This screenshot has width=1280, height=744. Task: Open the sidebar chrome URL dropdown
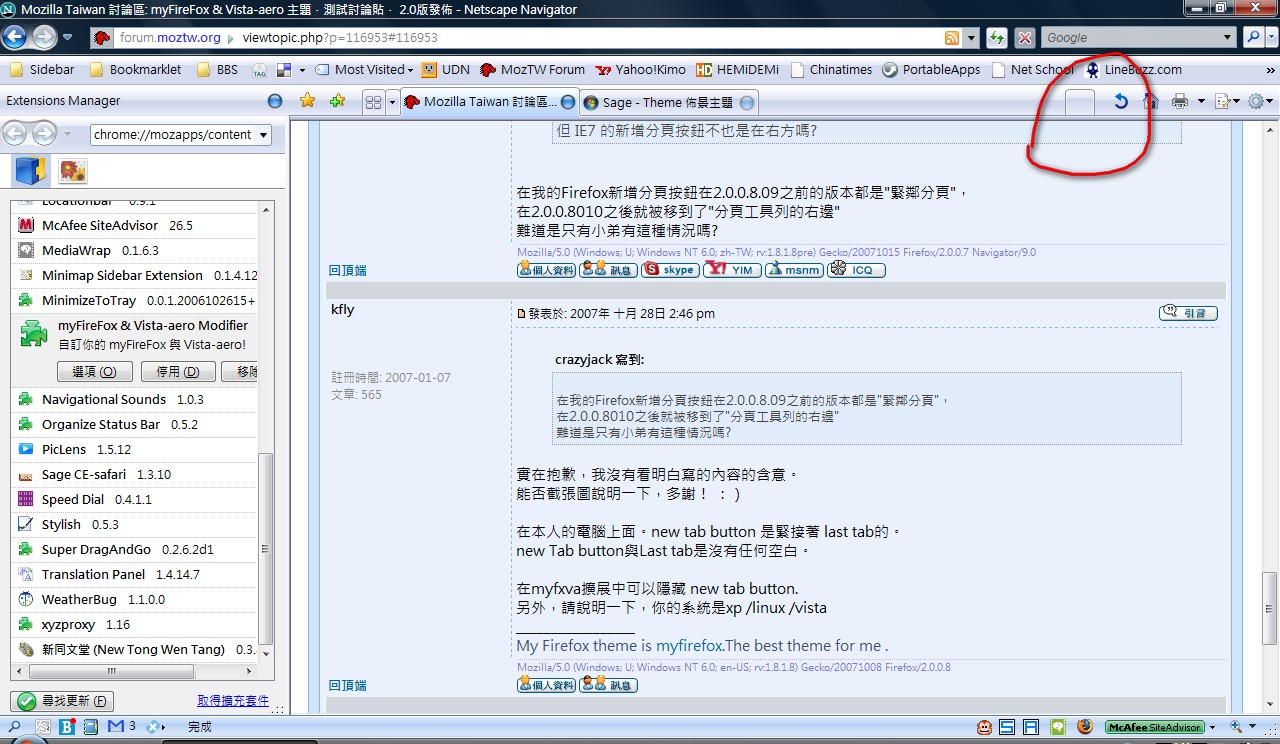[264, 135]
